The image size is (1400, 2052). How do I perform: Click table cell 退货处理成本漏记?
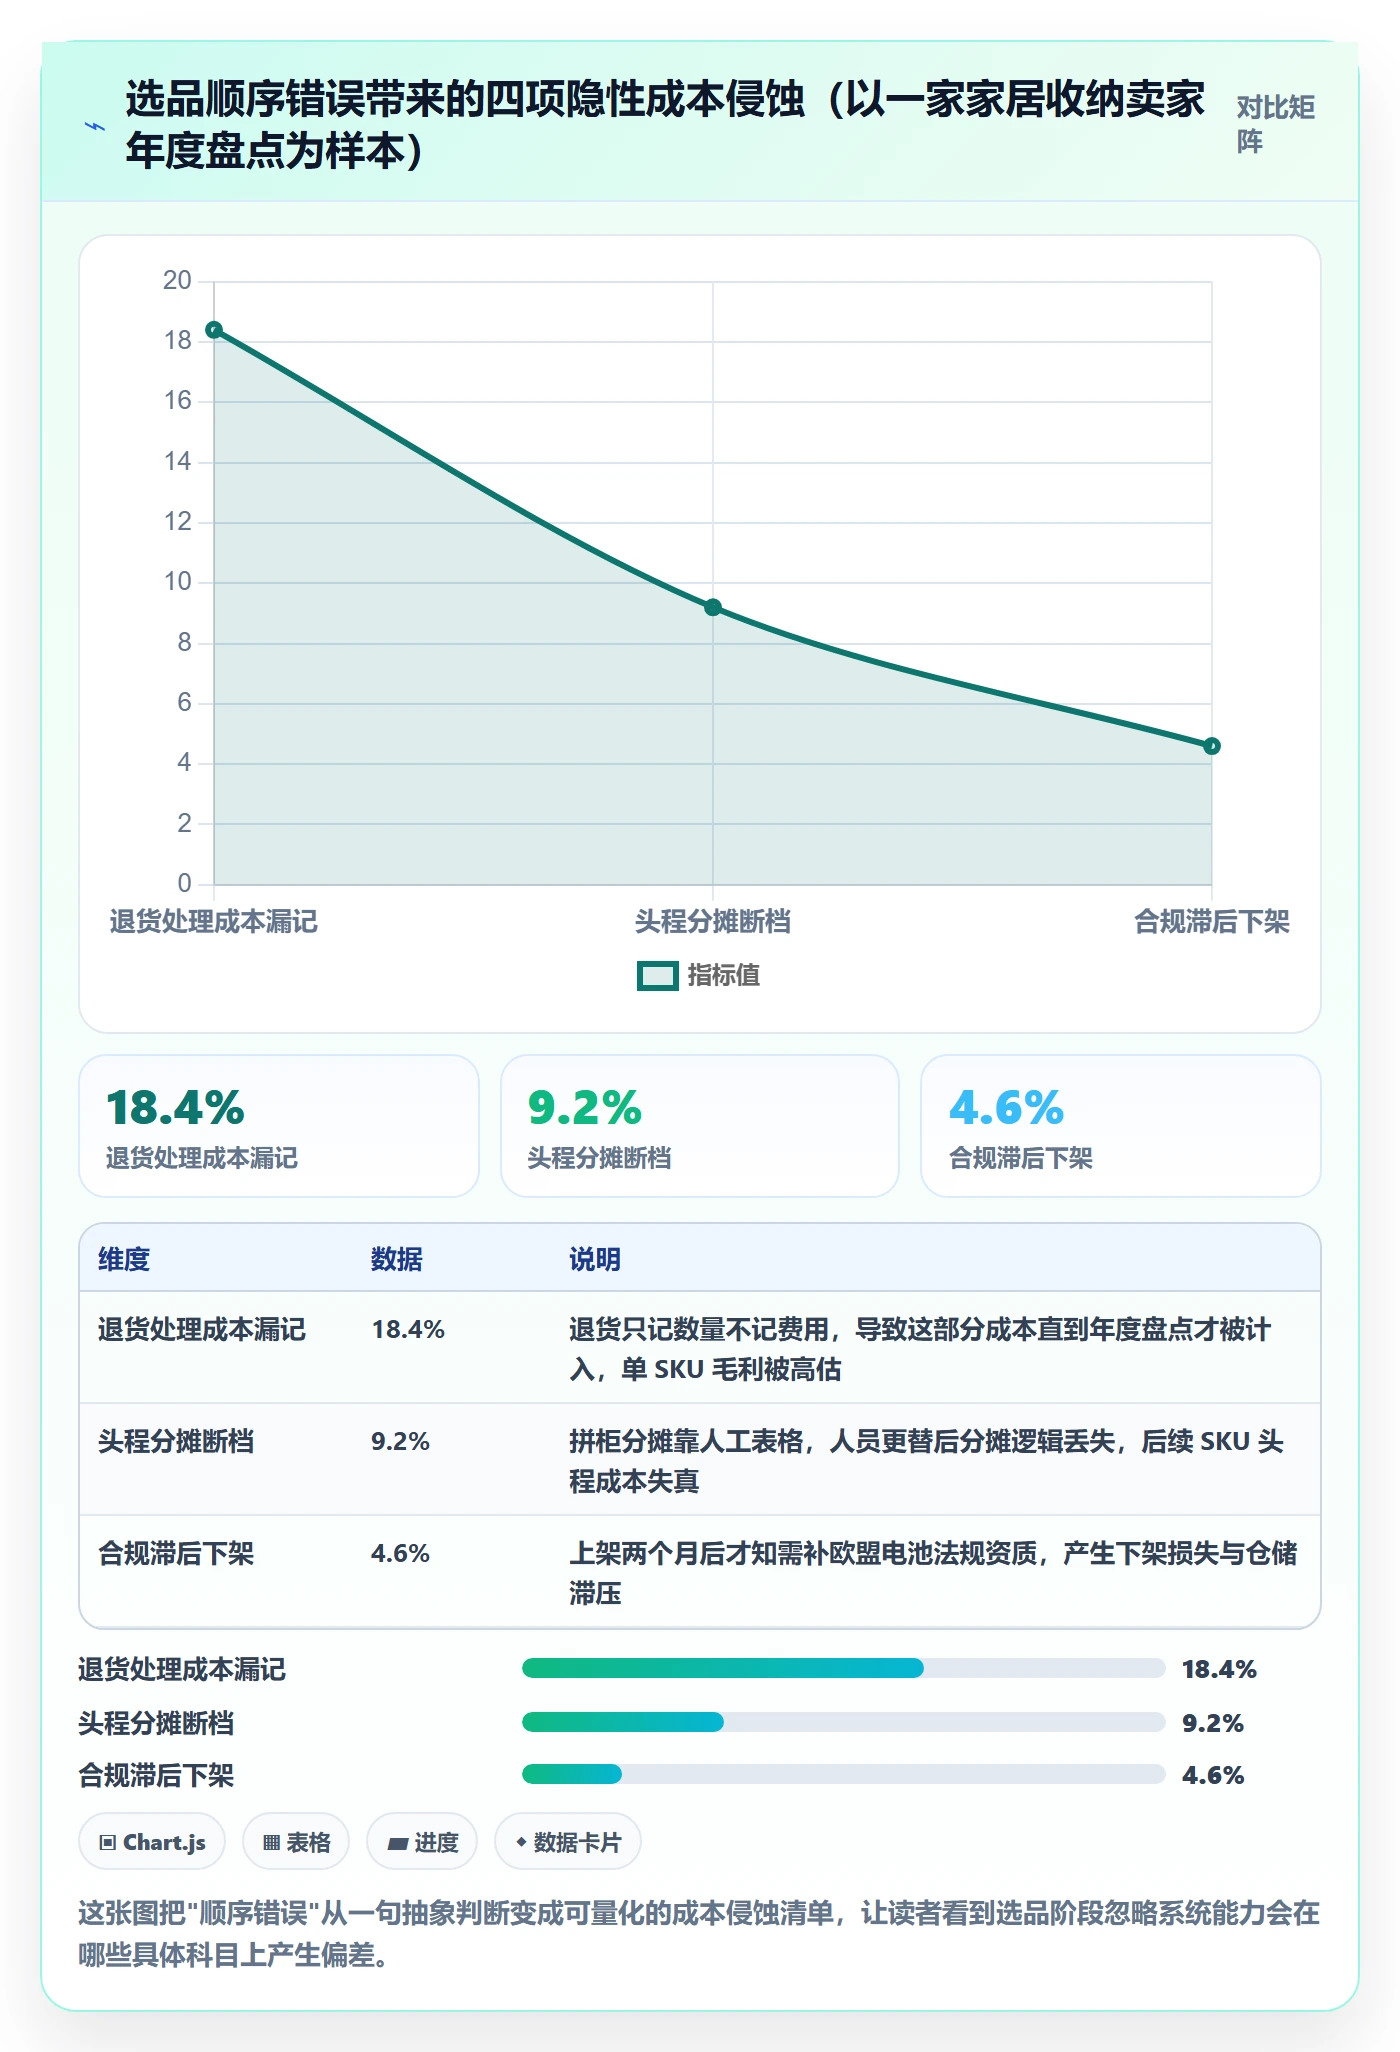tap(202, 1329)
